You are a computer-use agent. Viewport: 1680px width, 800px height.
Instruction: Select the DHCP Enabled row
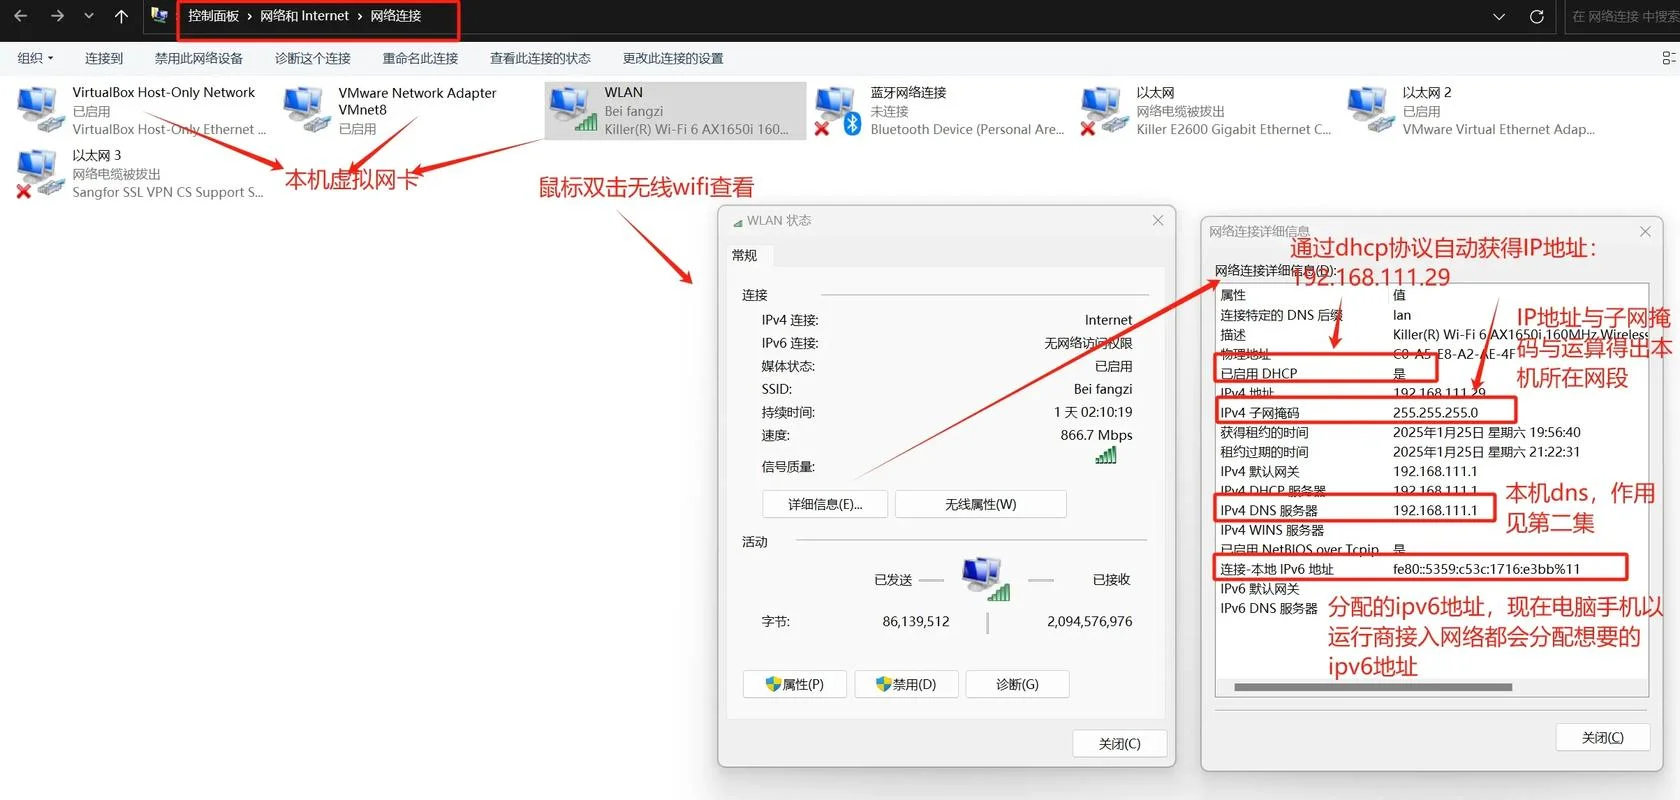click(x=1432, y=373)
